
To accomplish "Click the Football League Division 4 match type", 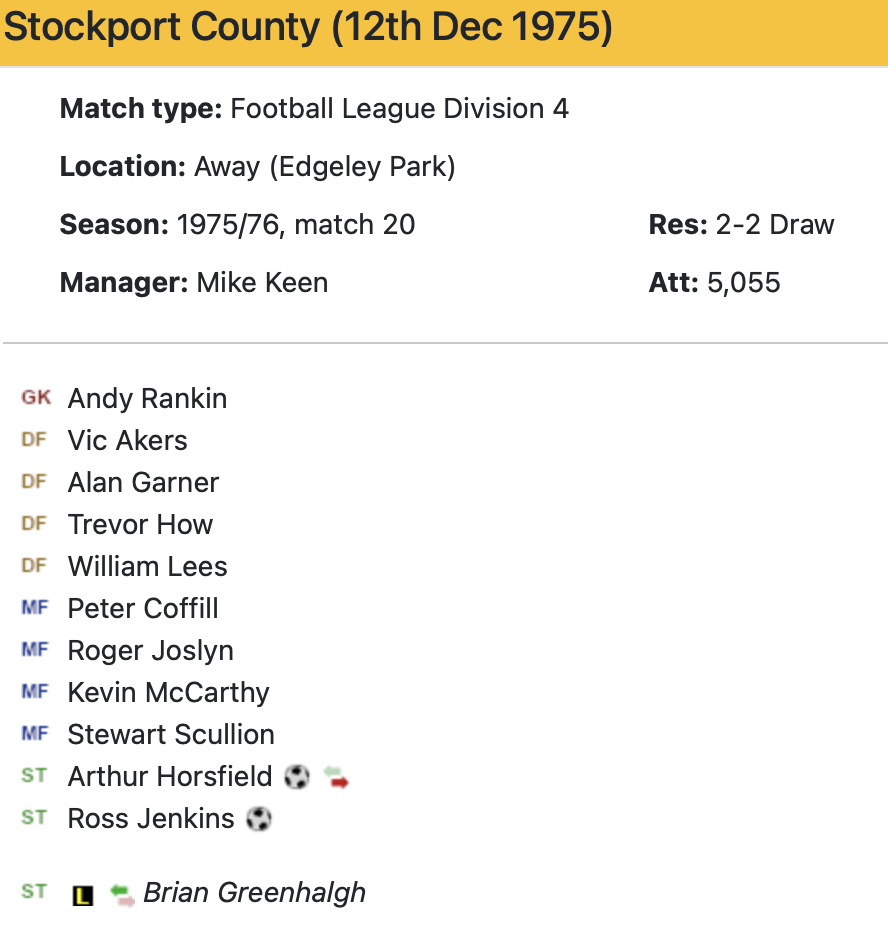I will point(399,109).
